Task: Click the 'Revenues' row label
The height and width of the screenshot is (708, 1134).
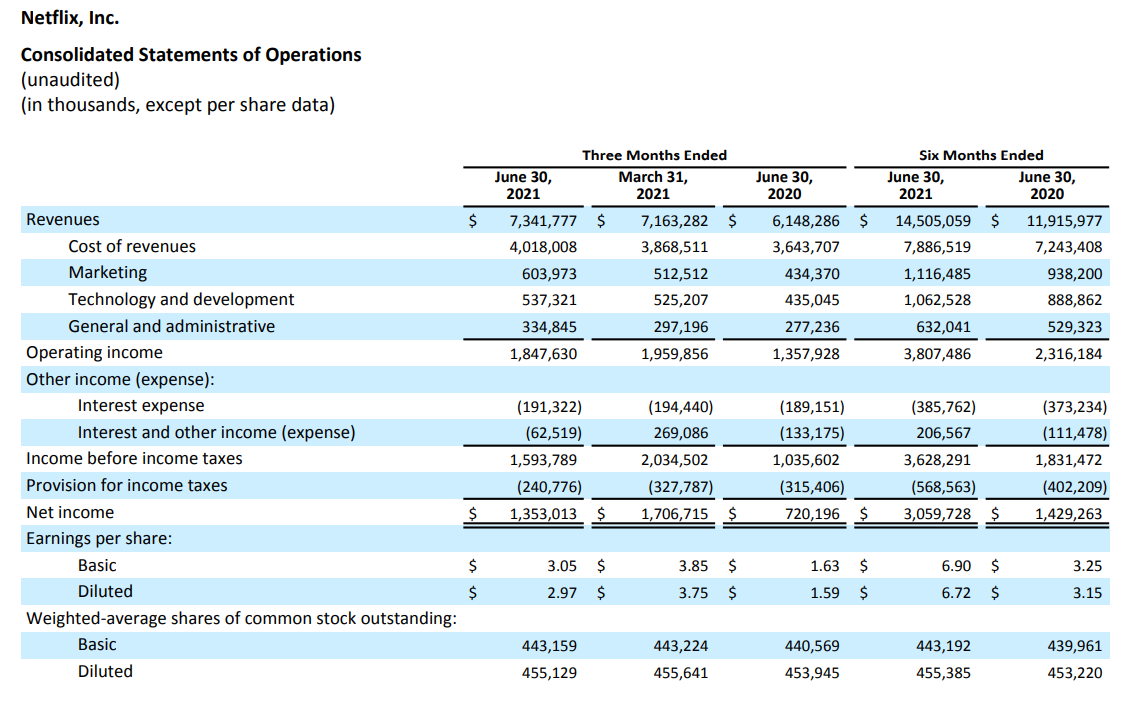Action: click(63, 220)
